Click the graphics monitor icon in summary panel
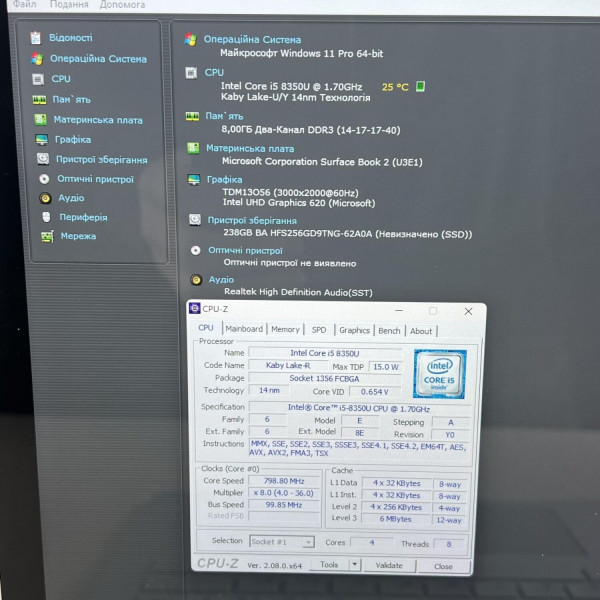This screenshot has width=600, height=600. tap(194, 179)
